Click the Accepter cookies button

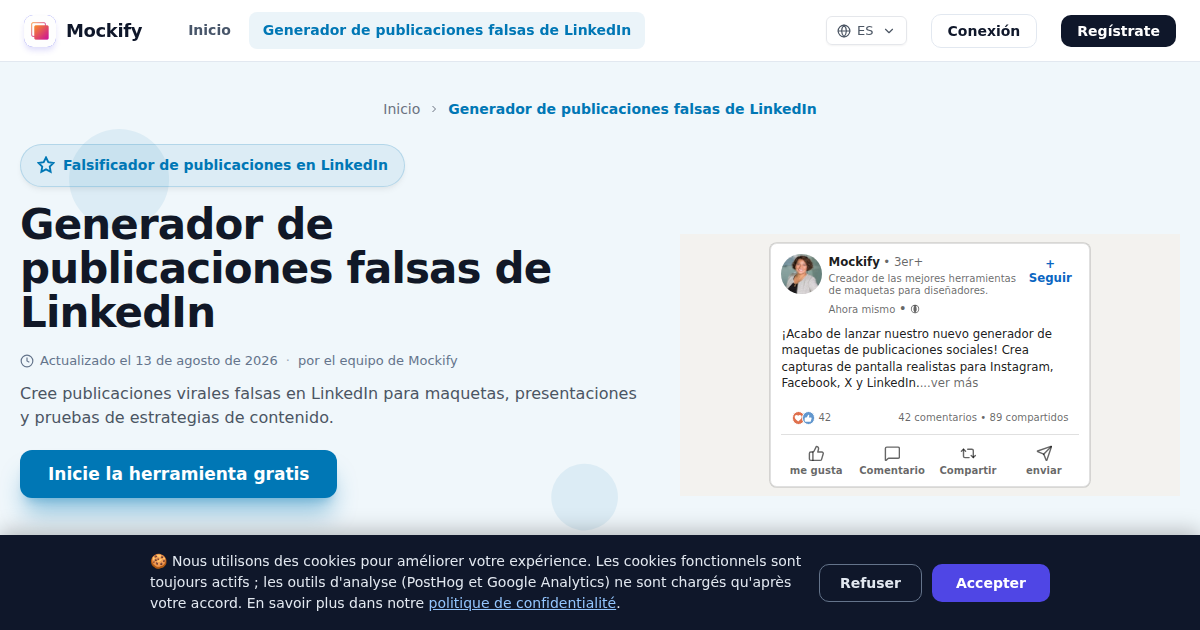[x=991, y=583]
